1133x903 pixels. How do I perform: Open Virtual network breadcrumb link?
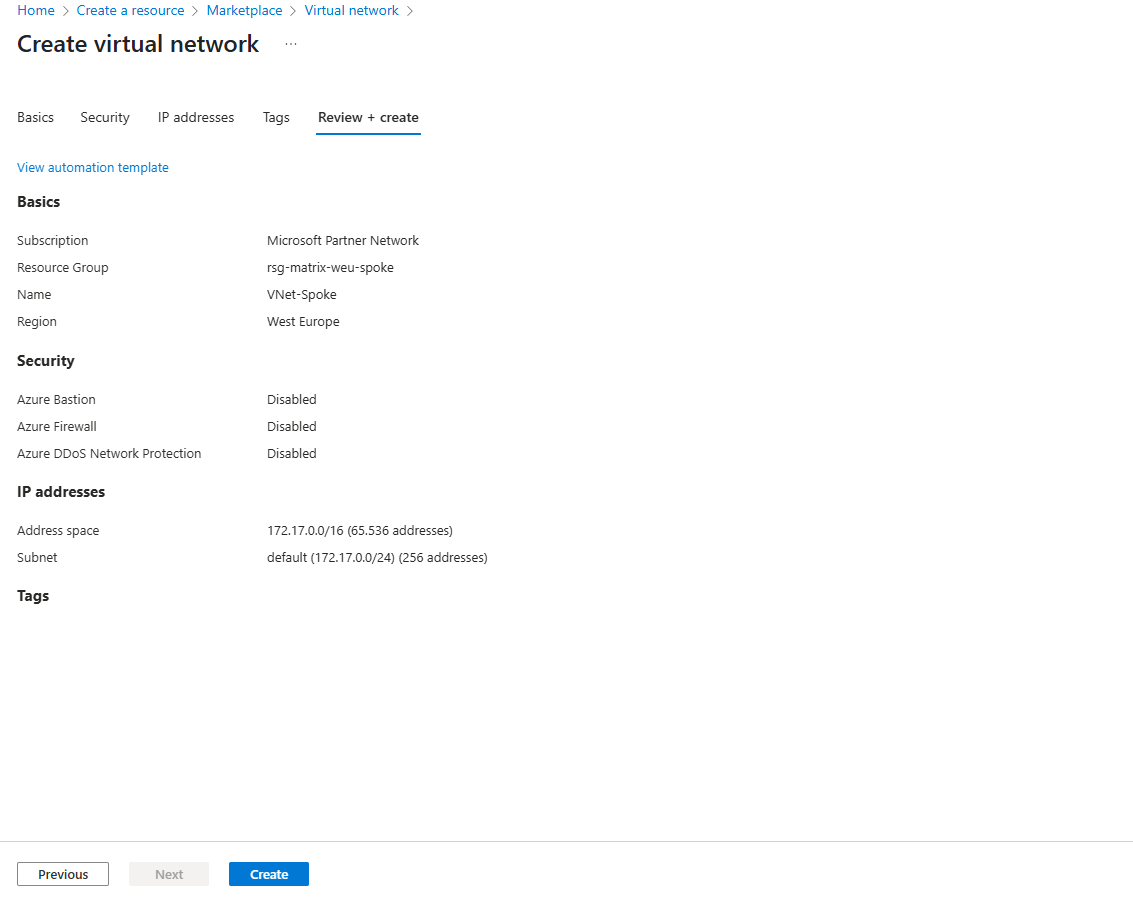point(351,10)
